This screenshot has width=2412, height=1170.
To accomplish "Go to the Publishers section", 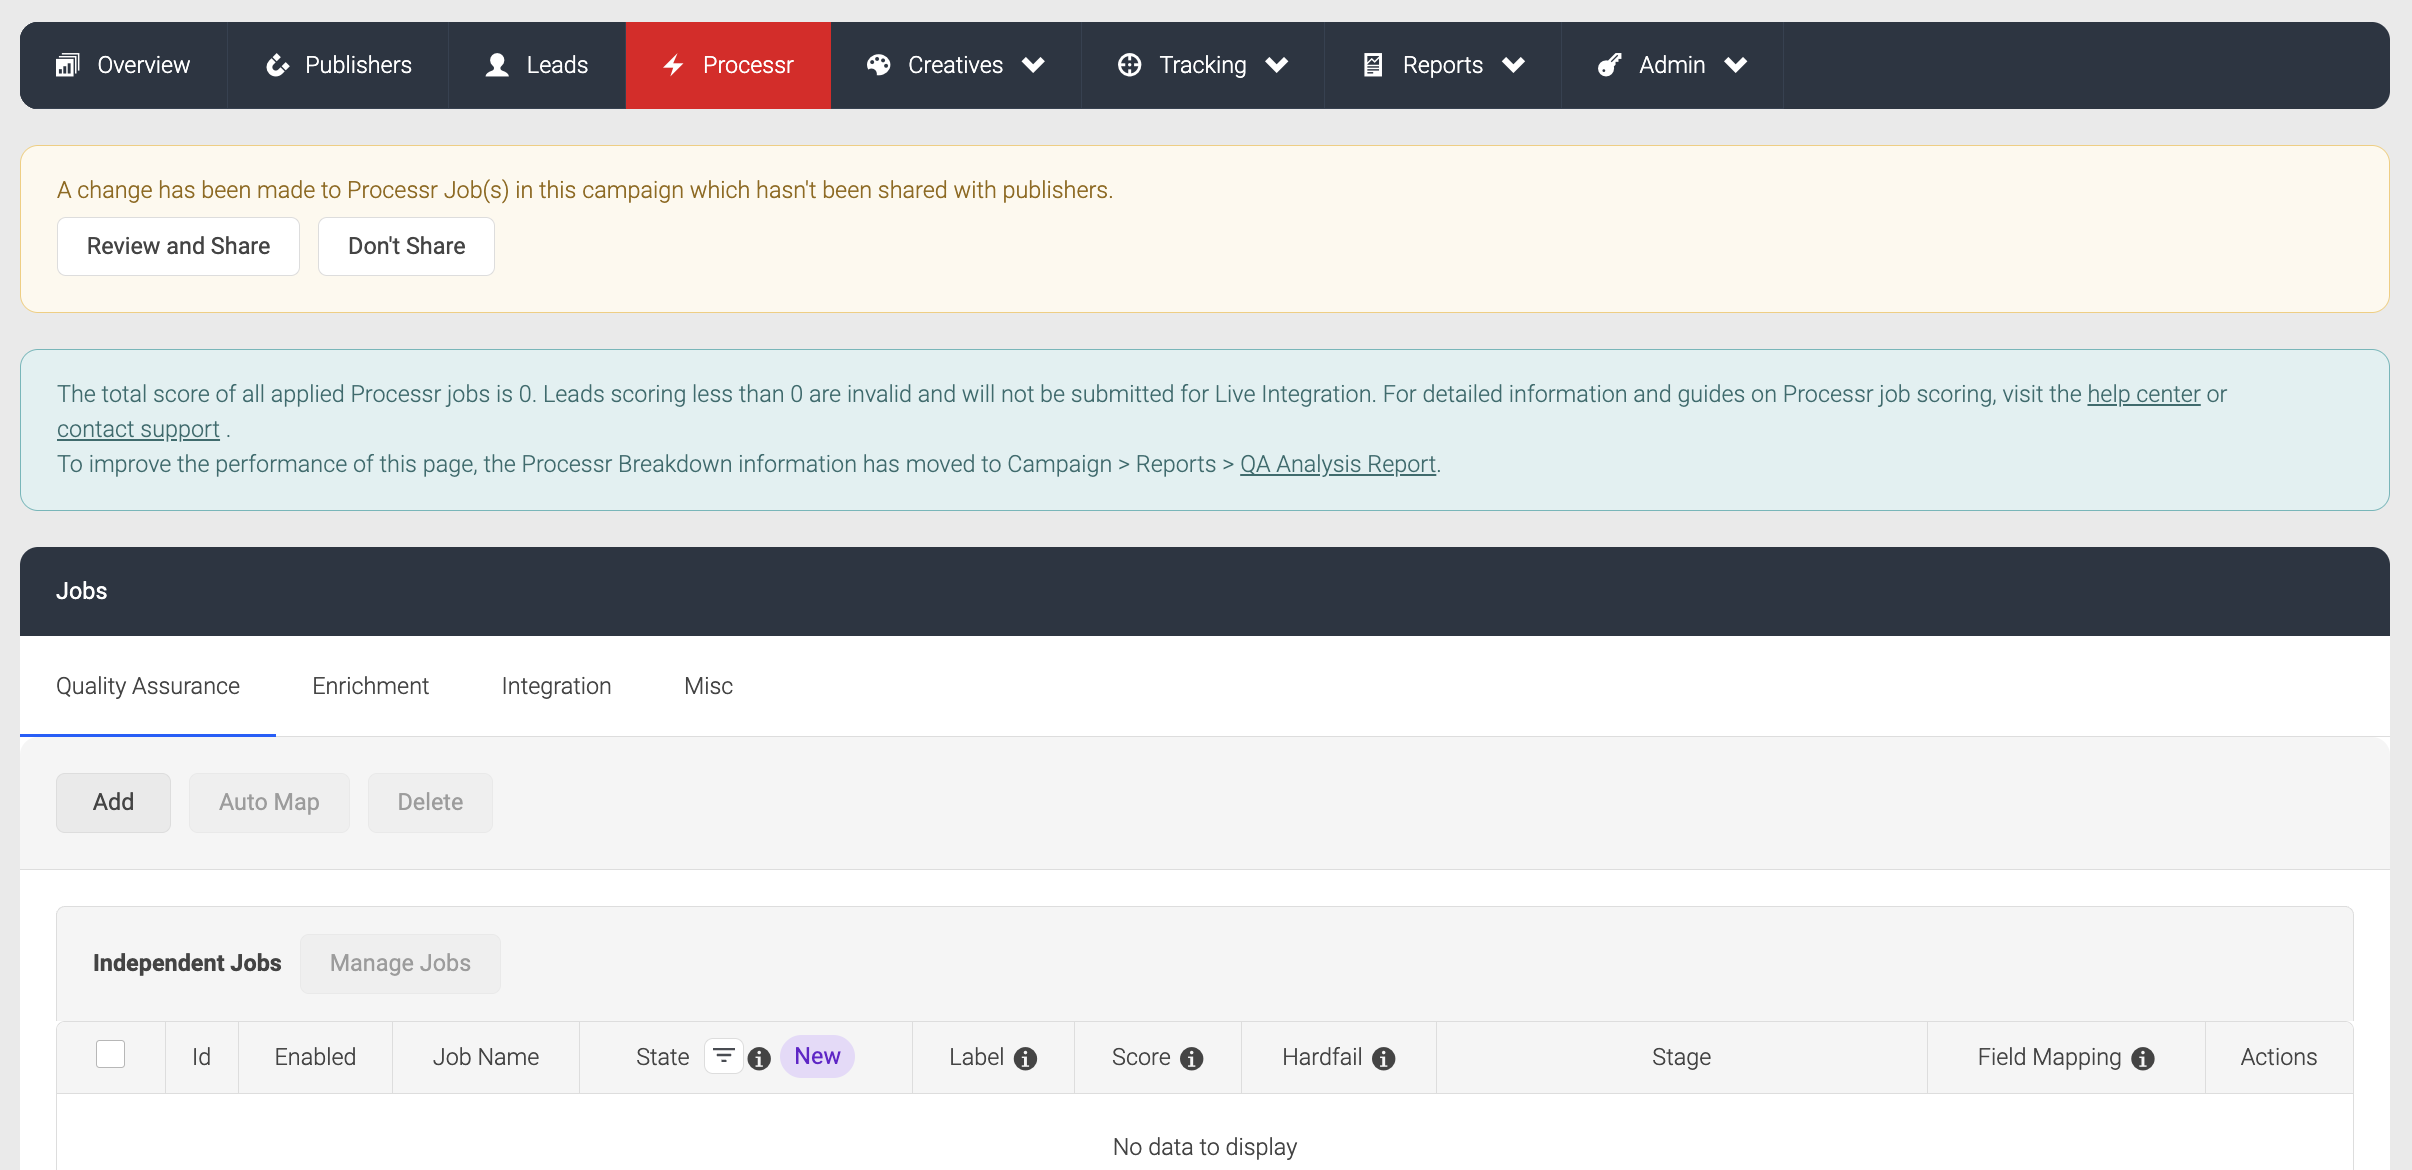I will pyautogui.click(x=338, y=65).
